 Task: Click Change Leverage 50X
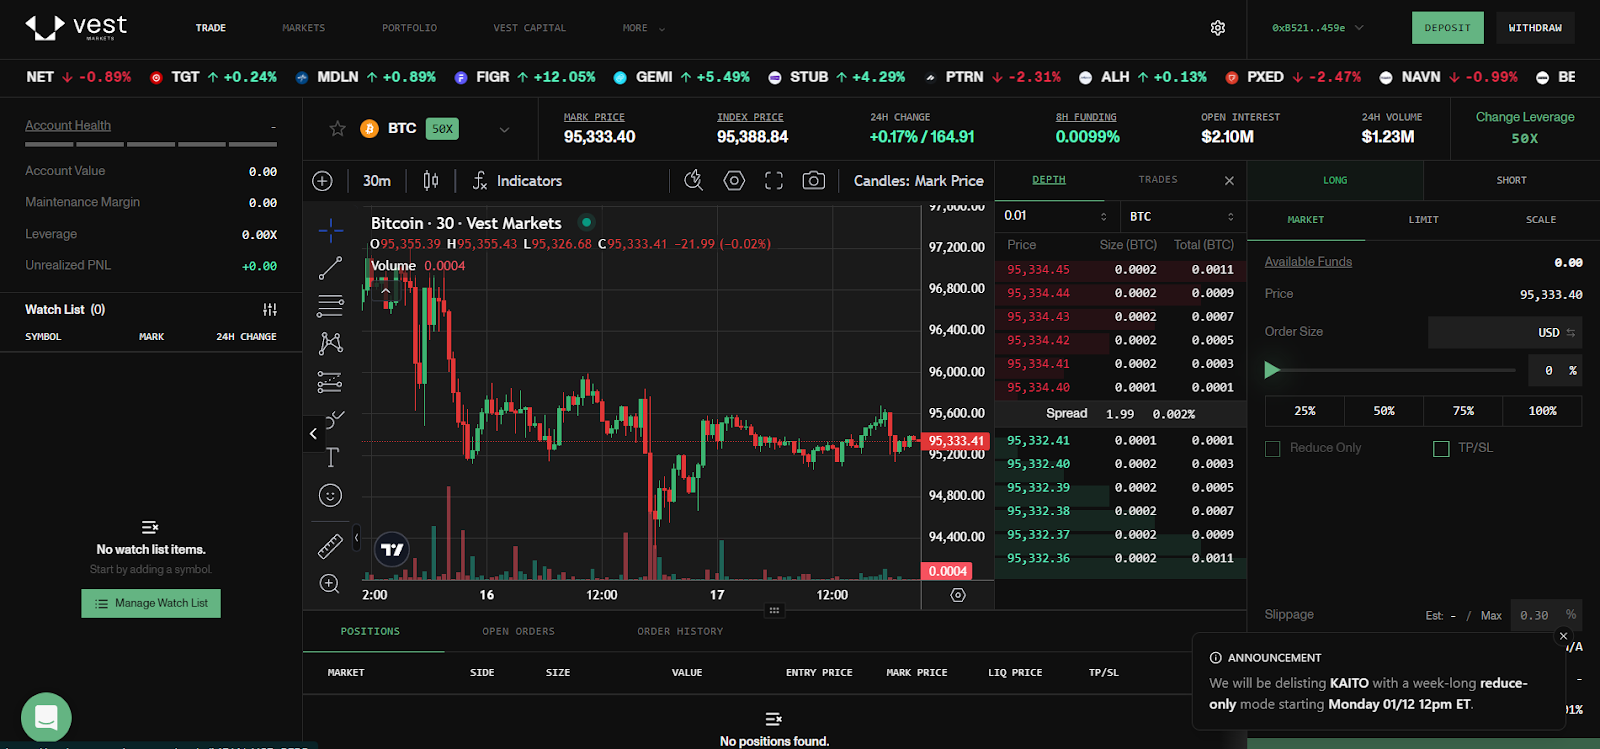(x=1525, y=128)
